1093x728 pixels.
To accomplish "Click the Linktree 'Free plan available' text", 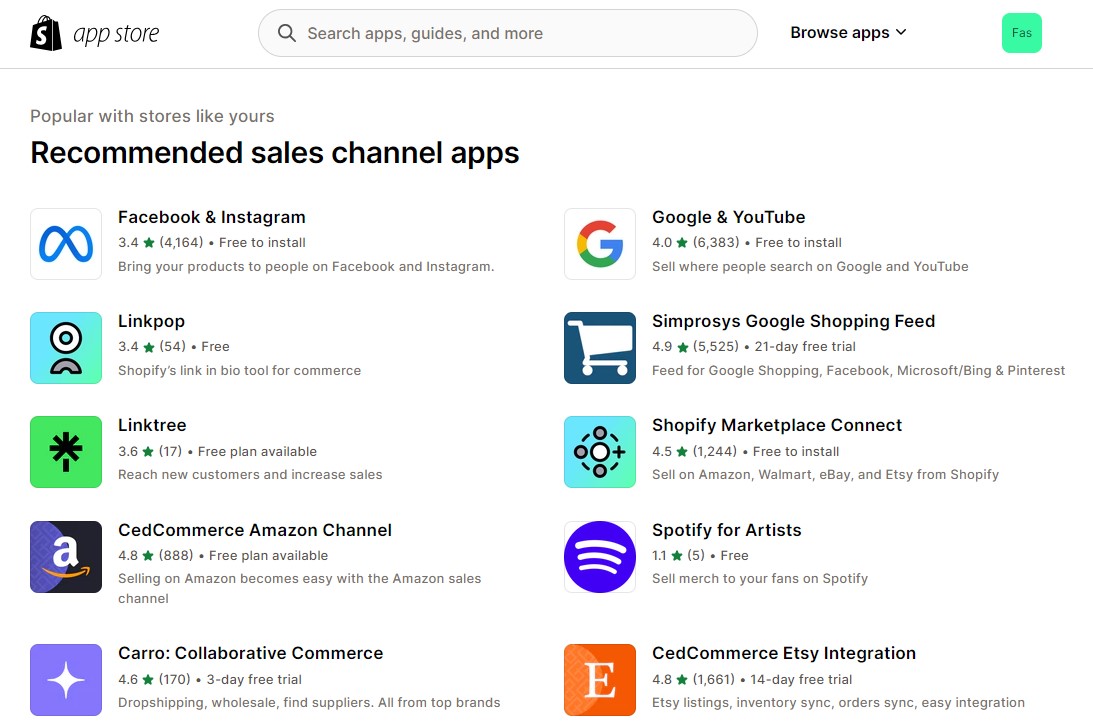I will (x=257, y=451).
